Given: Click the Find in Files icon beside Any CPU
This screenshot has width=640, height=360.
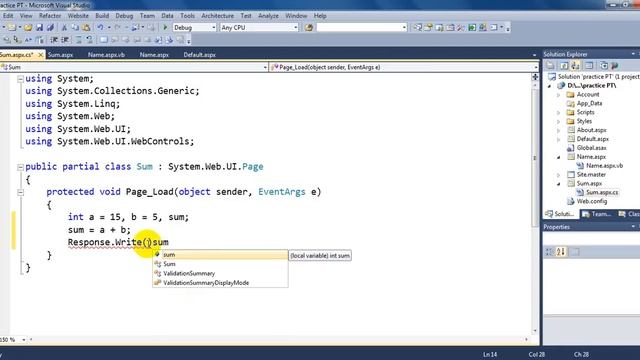Looking at the screenshot, I should (x=309, y=27).
